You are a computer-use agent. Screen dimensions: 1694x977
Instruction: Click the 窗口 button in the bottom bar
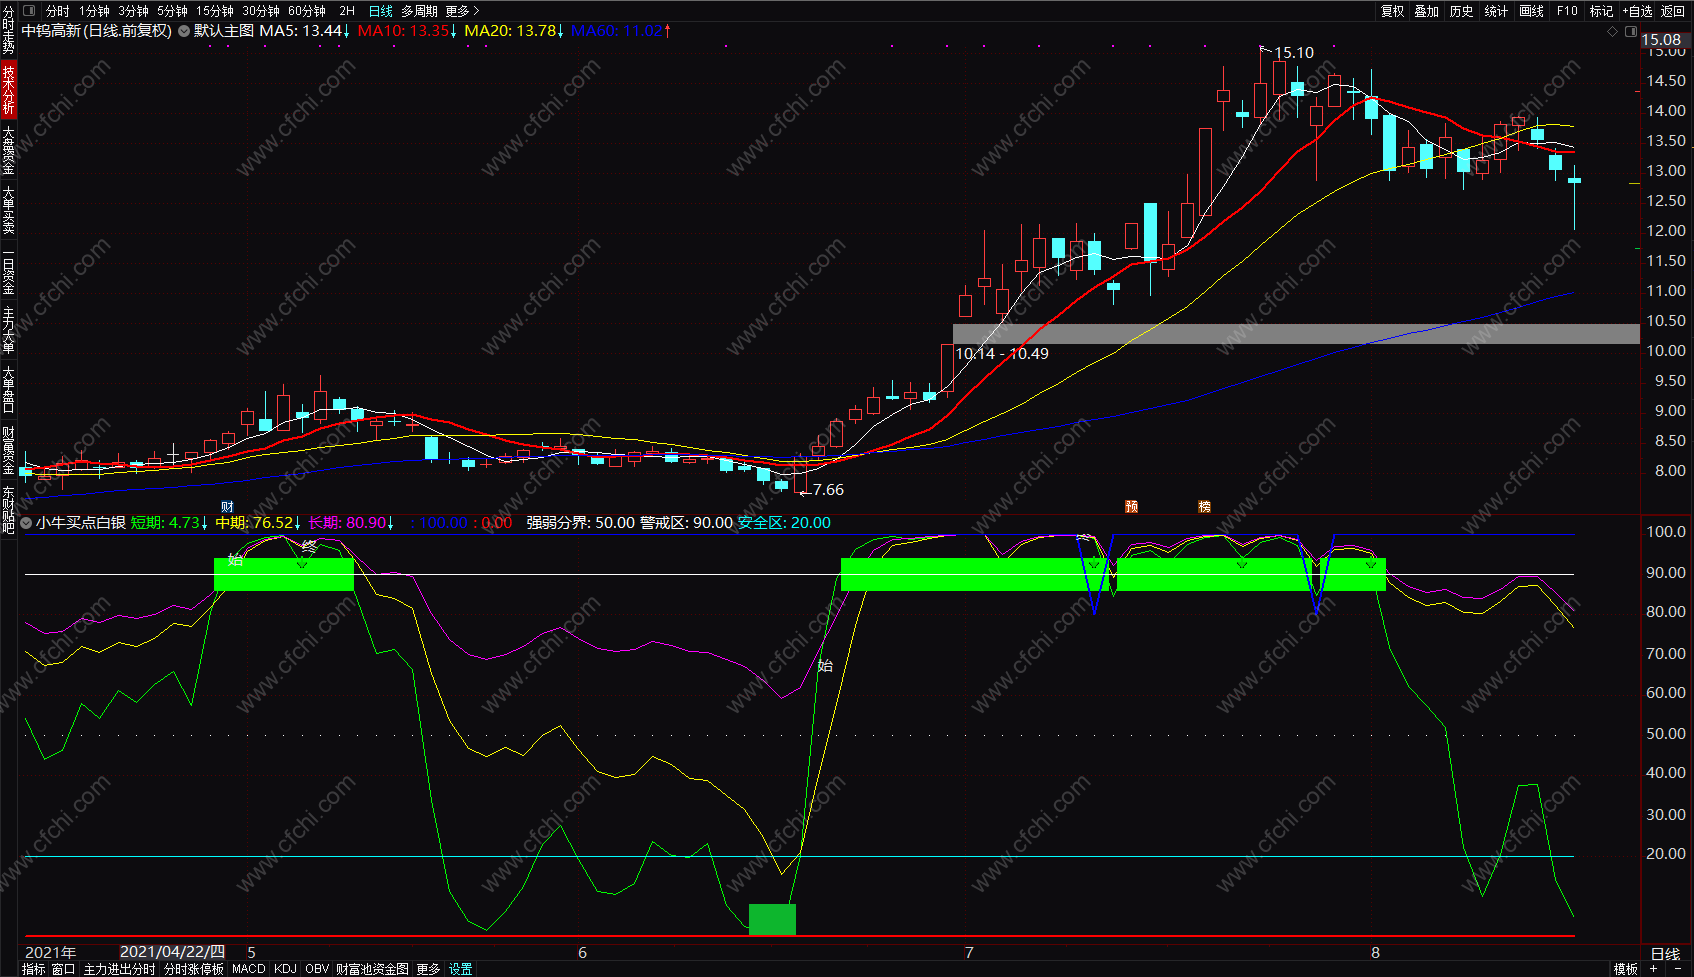click(x=63, y=969)
